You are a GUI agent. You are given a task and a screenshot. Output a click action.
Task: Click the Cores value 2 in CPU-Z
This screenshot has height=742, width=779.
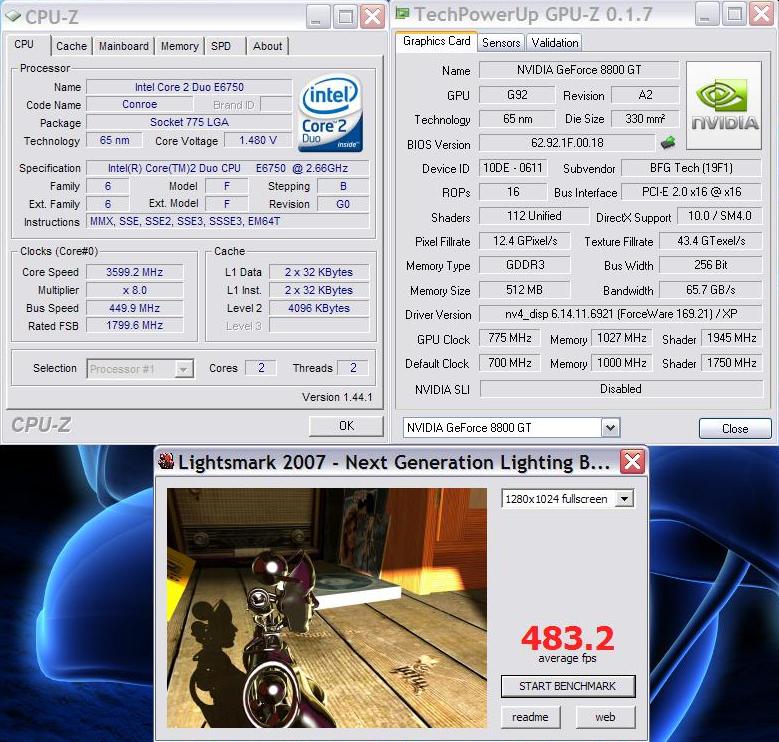[x=261, y=368]
